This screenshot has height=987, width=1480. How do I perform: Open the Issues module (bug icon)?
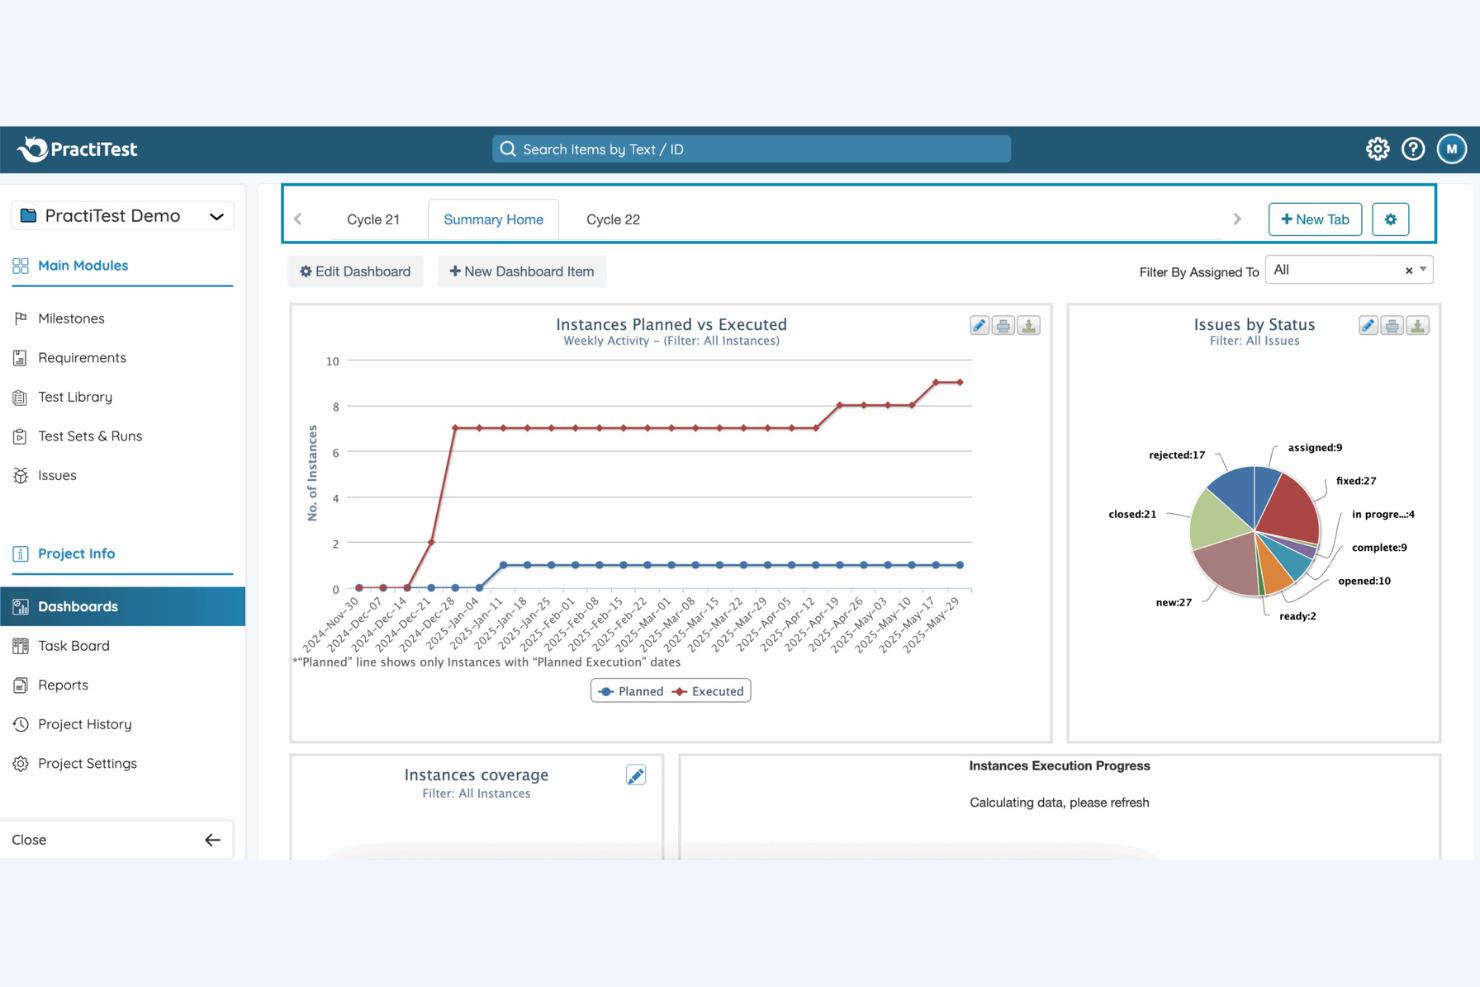(55, 475)
